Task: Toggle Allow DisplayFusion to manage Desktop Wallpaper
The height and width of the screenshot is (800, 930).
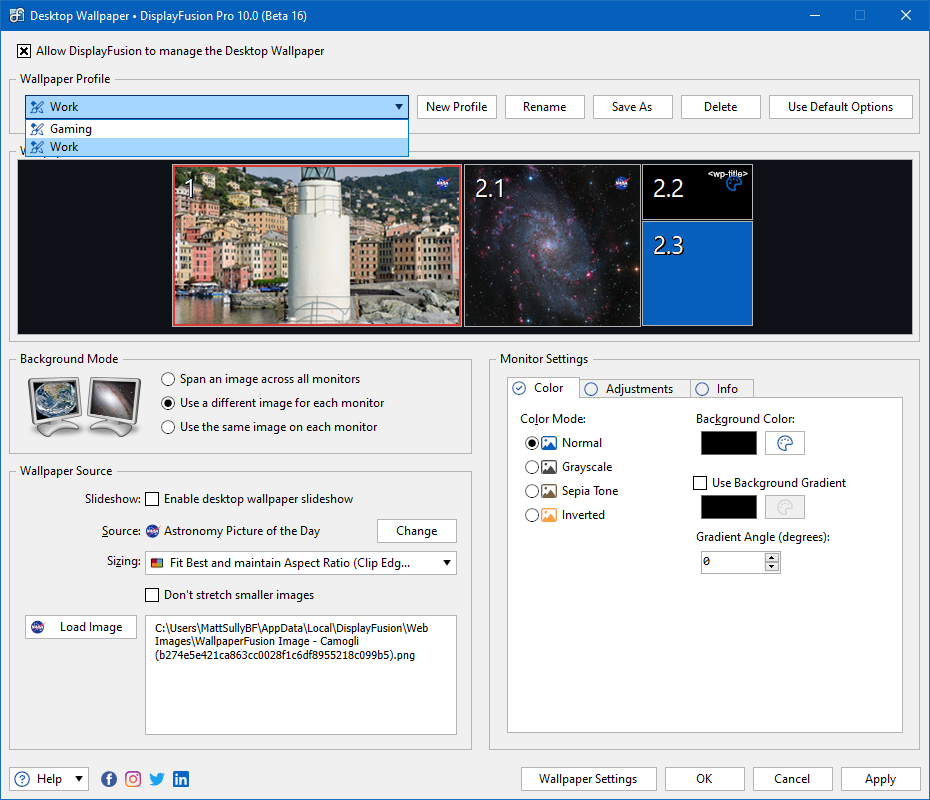Action: point(24,51)
